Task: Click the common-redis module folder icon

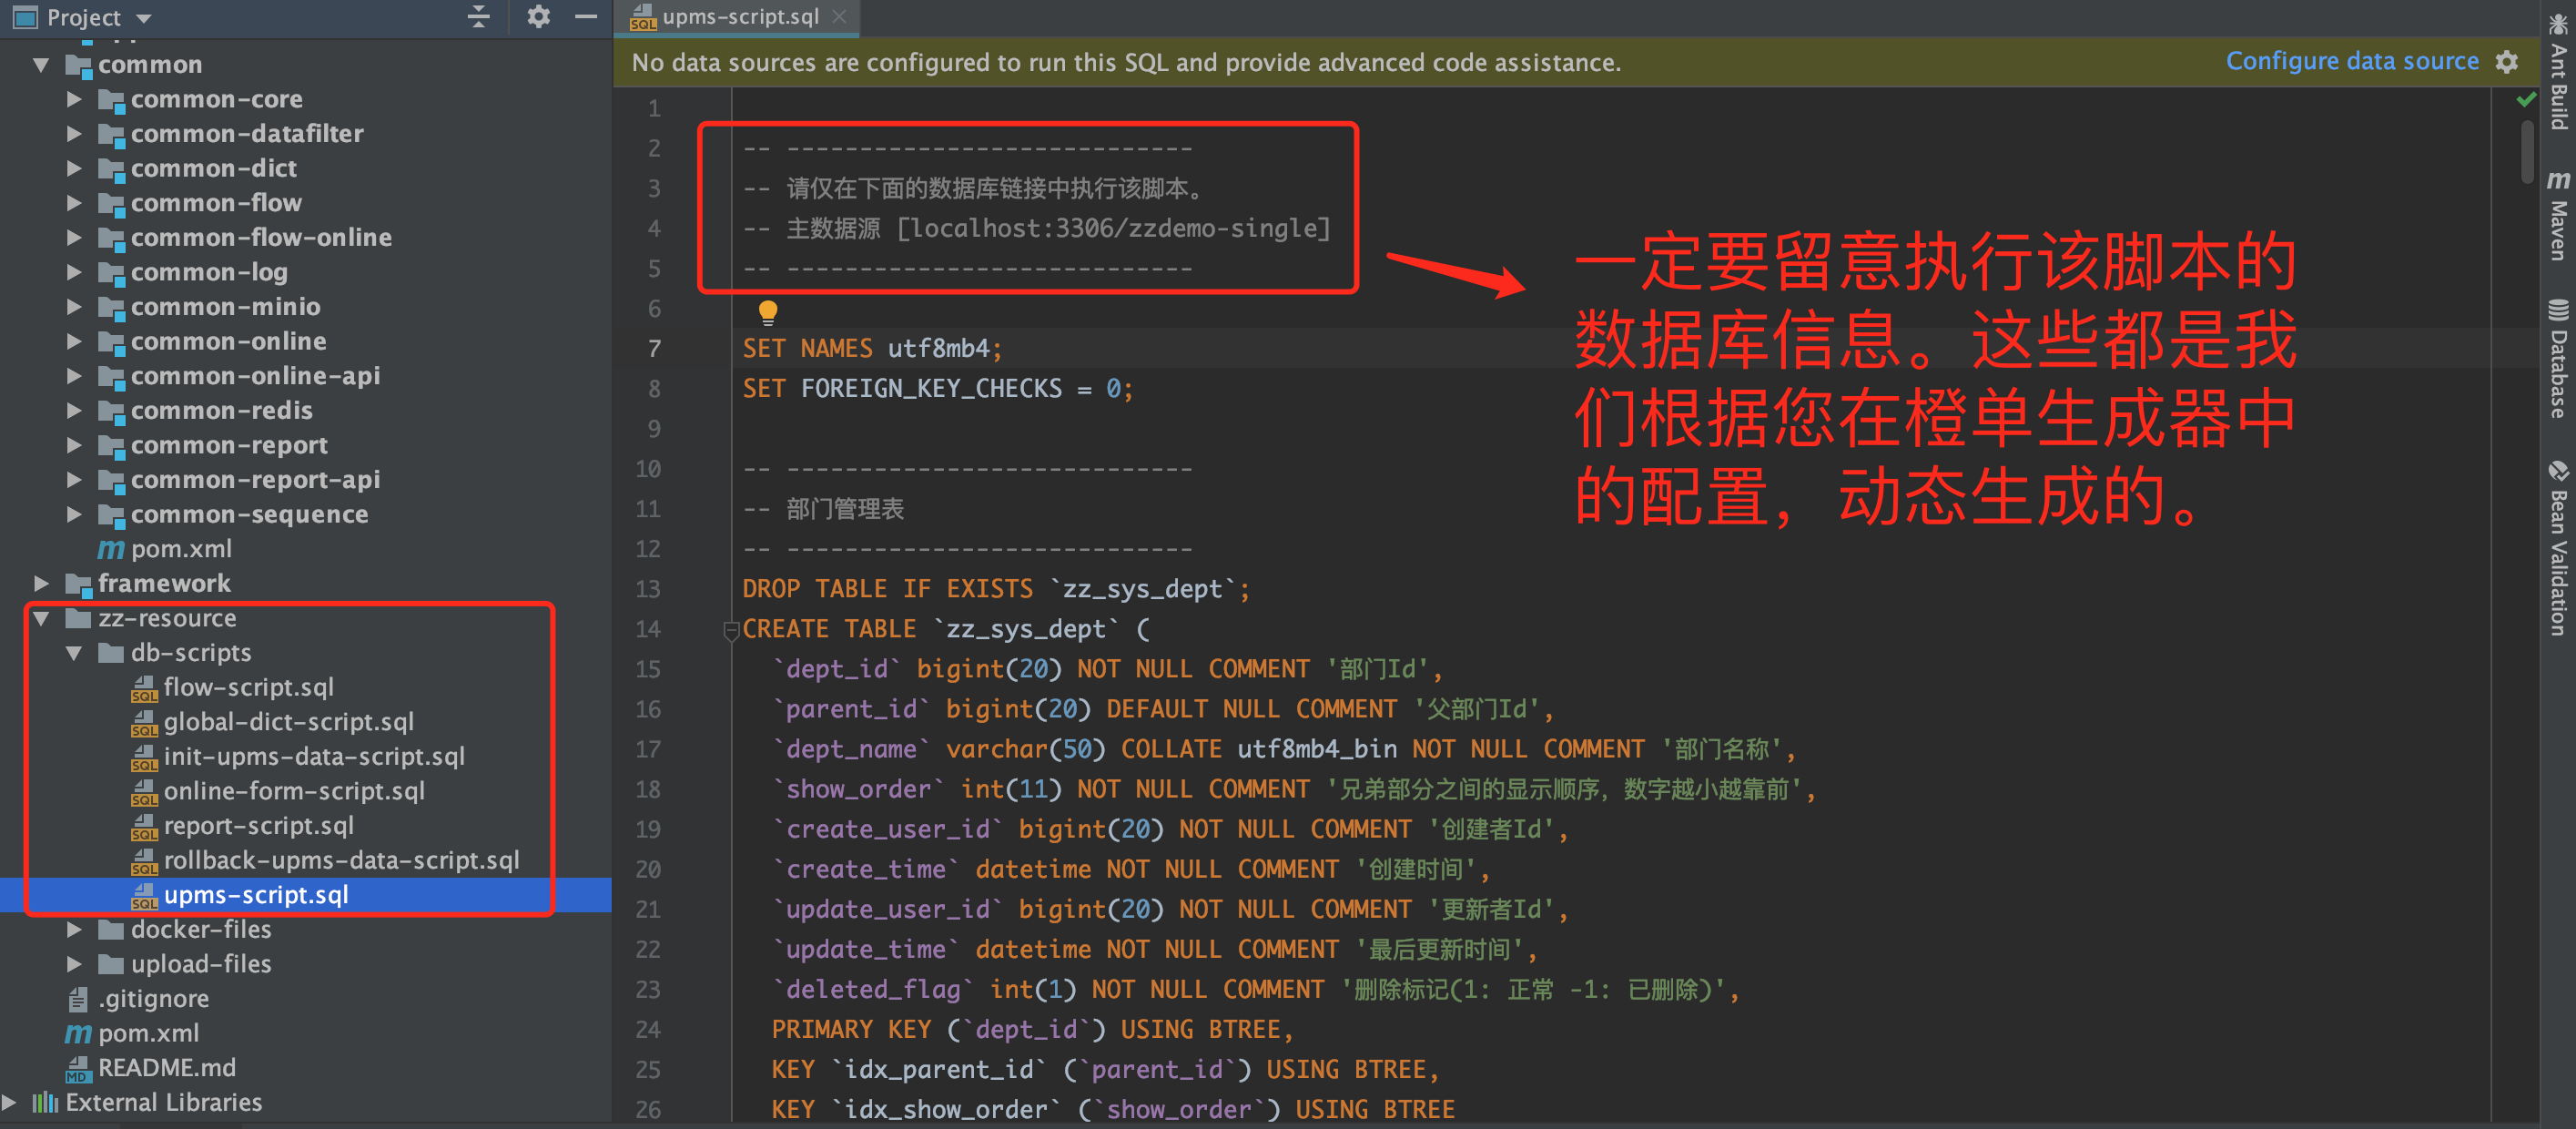Action: pos(111,411)
